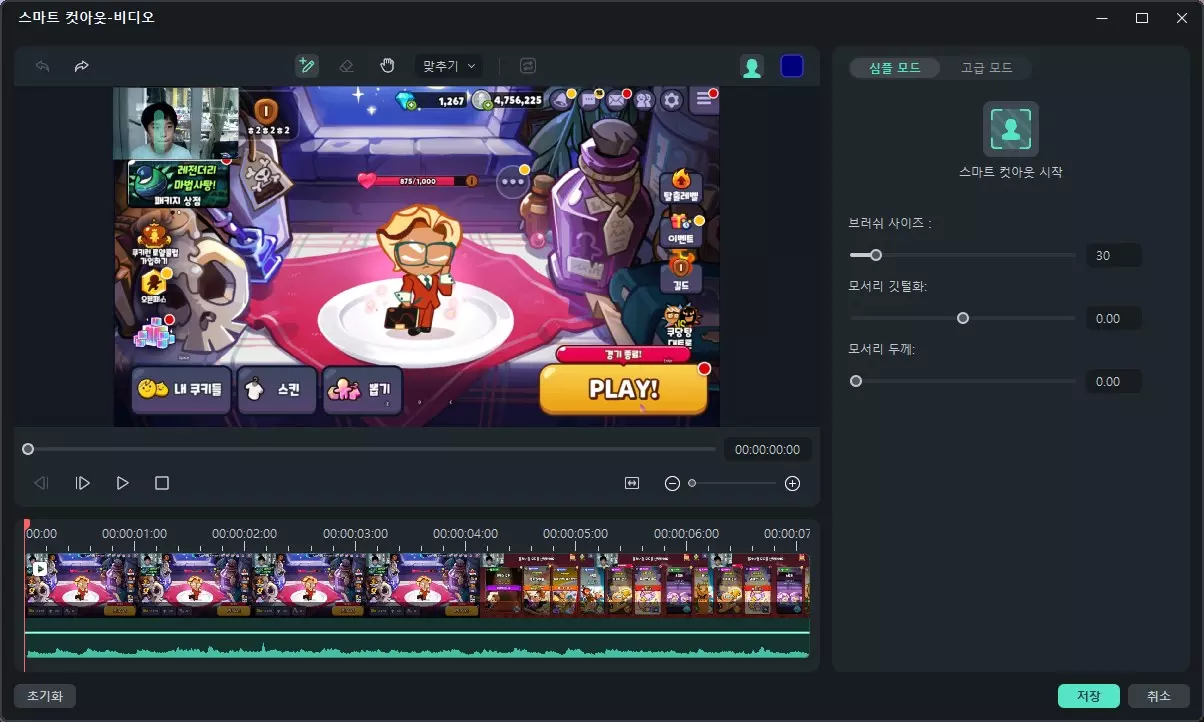The height and width of the screenshot is (722, 1204).
Task: Click the red playhead marker on timeline
Action: click(27, 524)
